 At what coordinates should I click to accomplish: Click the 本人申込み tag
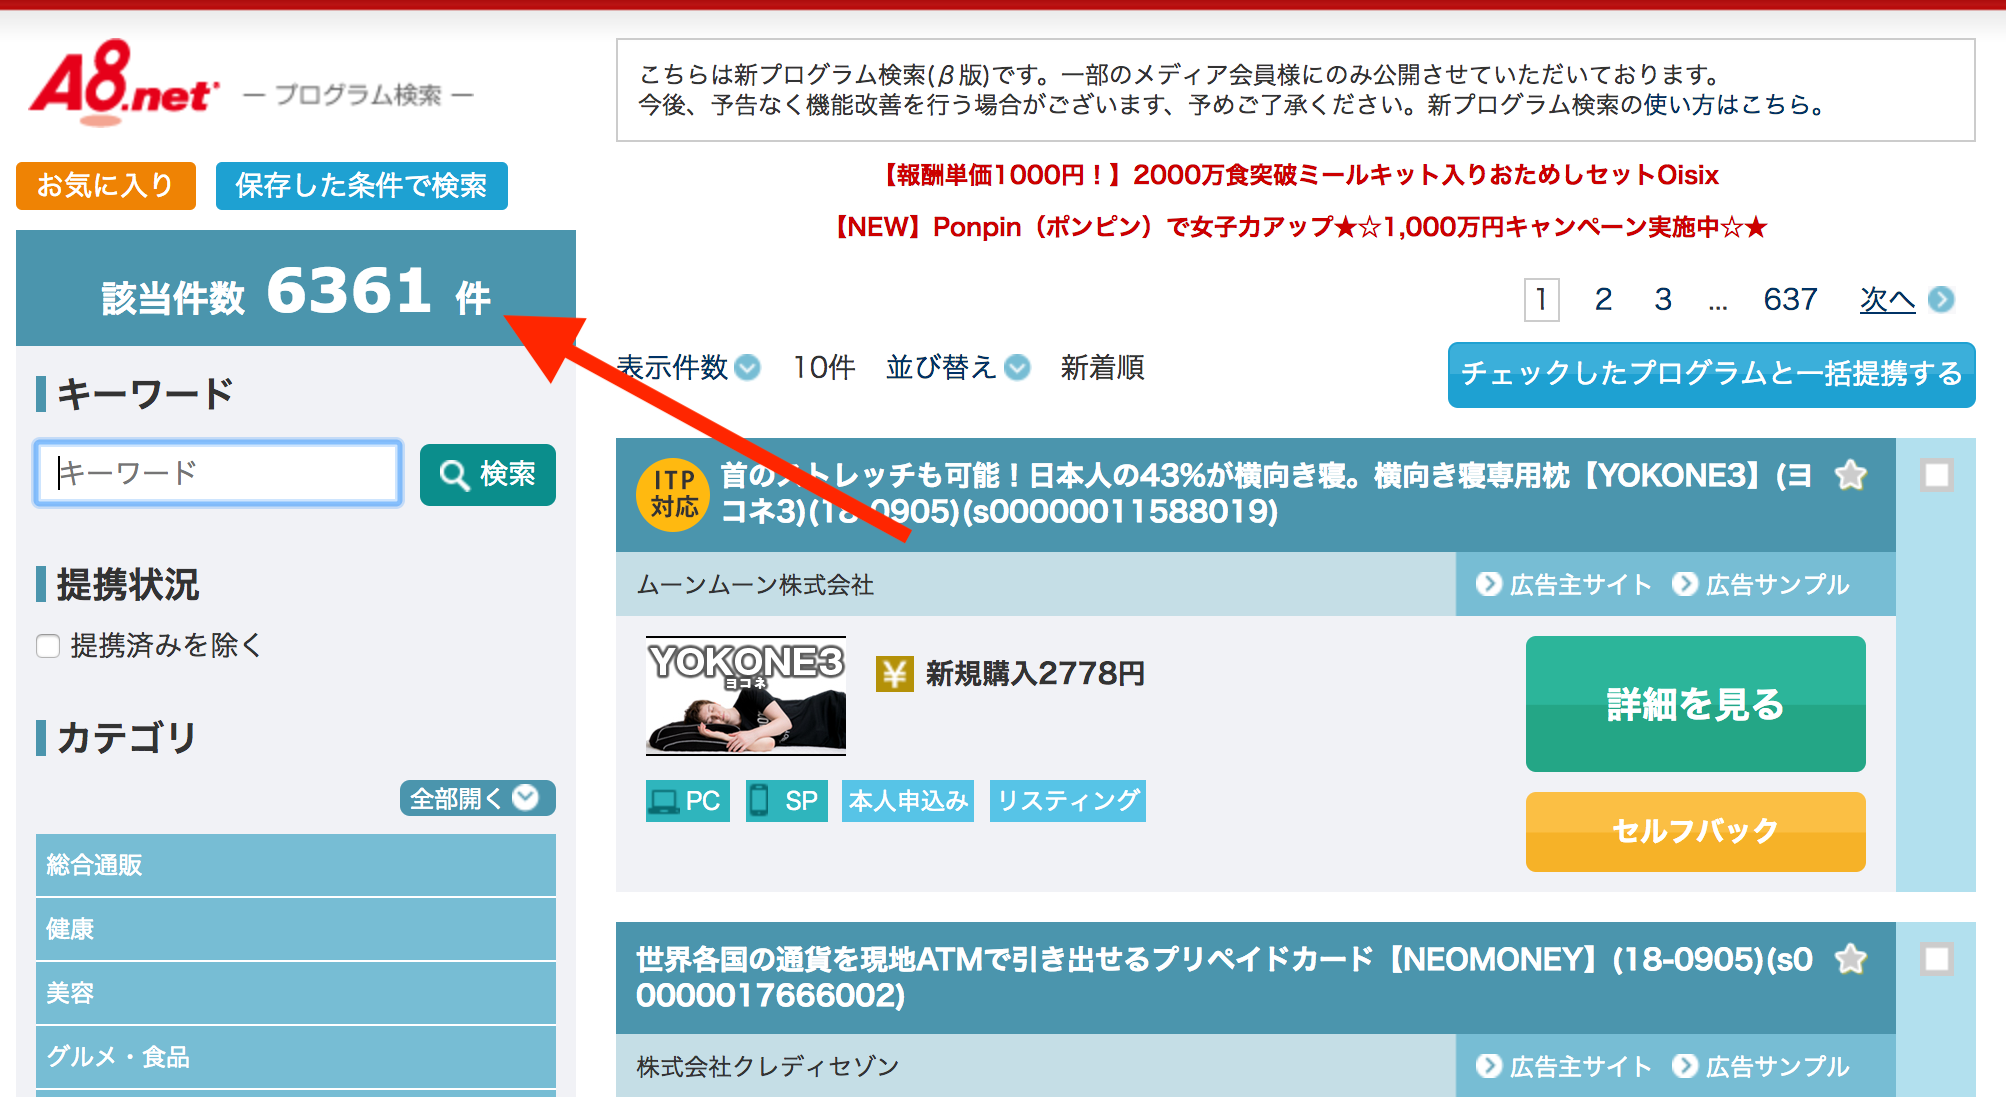tap(908, 801)
